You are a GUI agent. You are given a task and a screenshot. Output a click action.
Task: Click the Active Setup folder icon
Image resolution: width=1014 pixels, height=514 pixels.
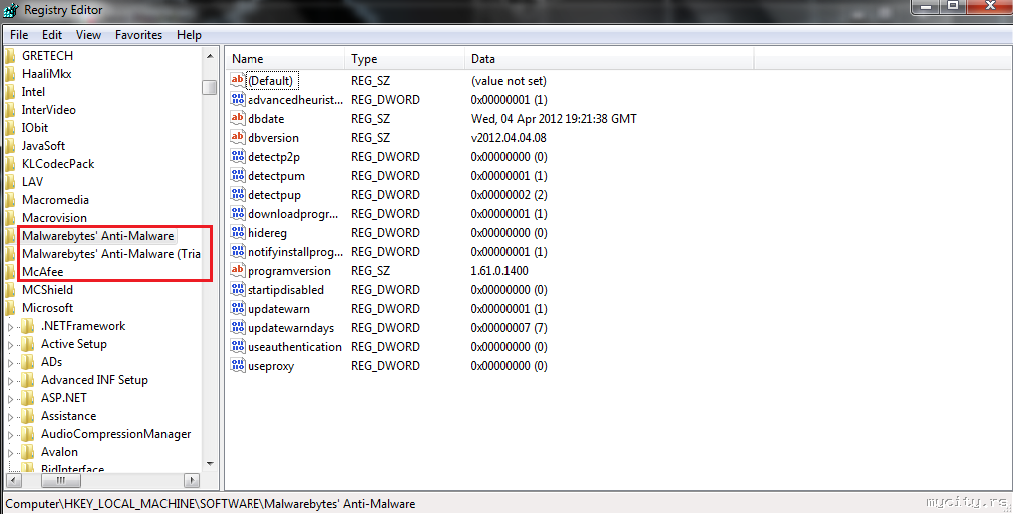(27, 344)
